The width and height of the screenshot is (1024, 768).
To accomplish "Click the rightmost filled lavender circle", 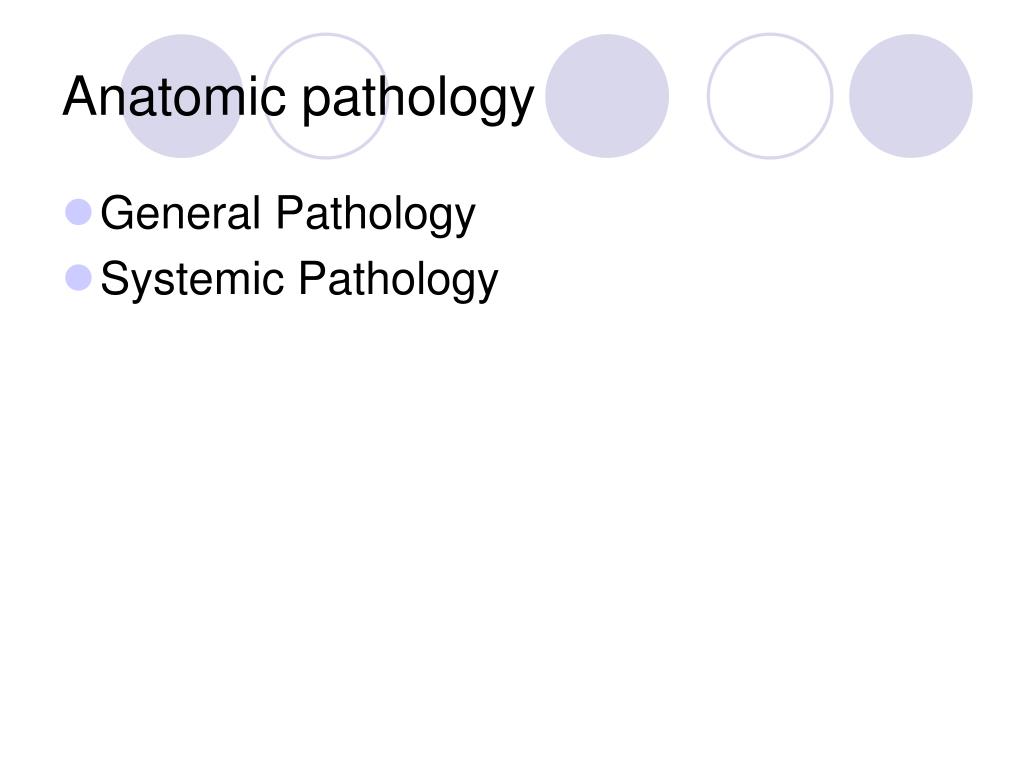I will [x=910, y=96].
